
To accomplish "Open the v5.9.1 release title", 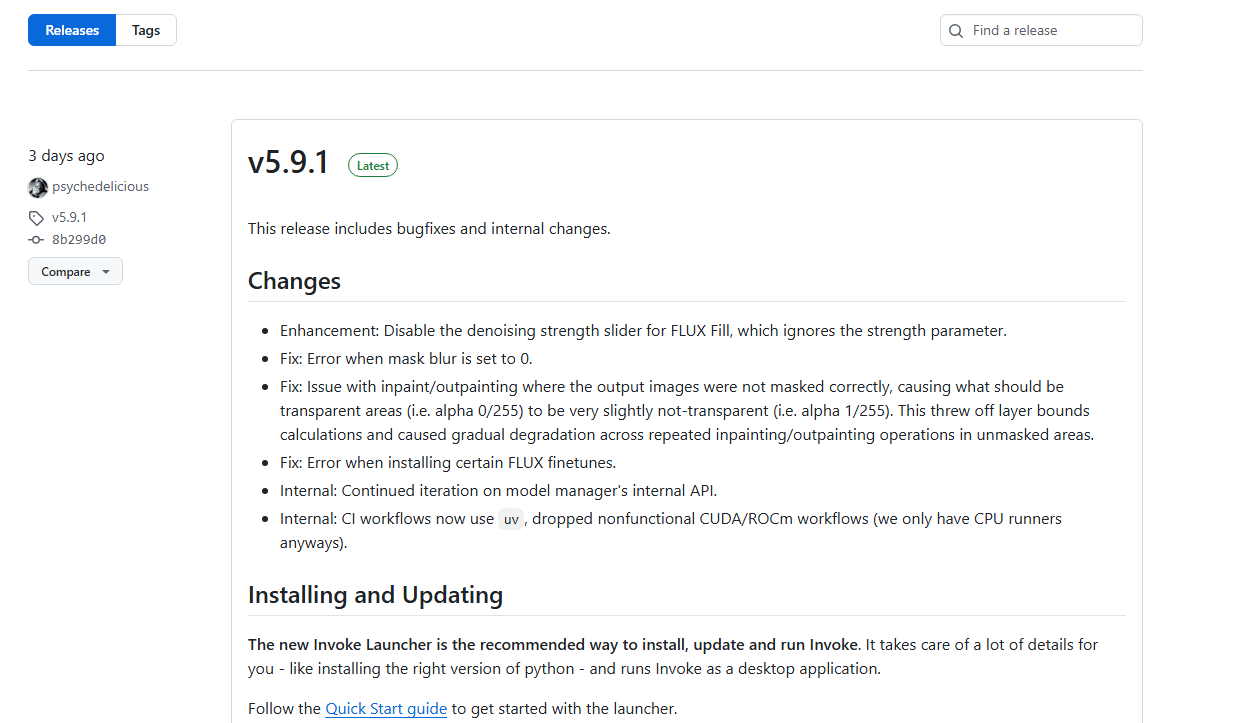I will tap(288, 162).
